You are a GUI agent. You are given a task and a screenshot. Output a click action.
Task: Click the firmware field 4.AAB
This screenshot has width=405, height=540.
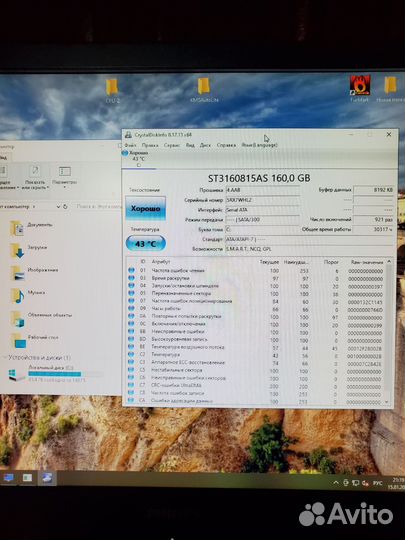(x=262, y=190)
